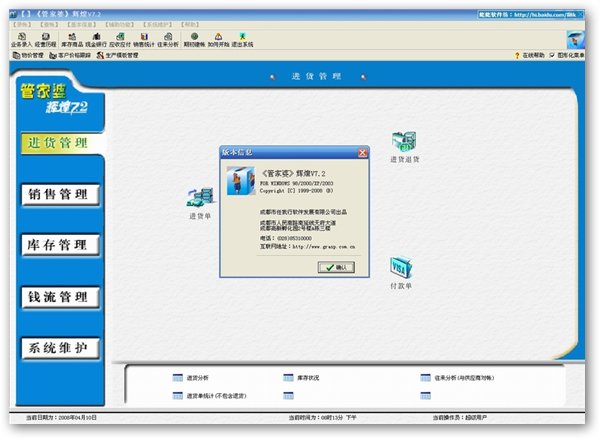Click the 业务录入 toolbar icon

(x=20, y=39)
